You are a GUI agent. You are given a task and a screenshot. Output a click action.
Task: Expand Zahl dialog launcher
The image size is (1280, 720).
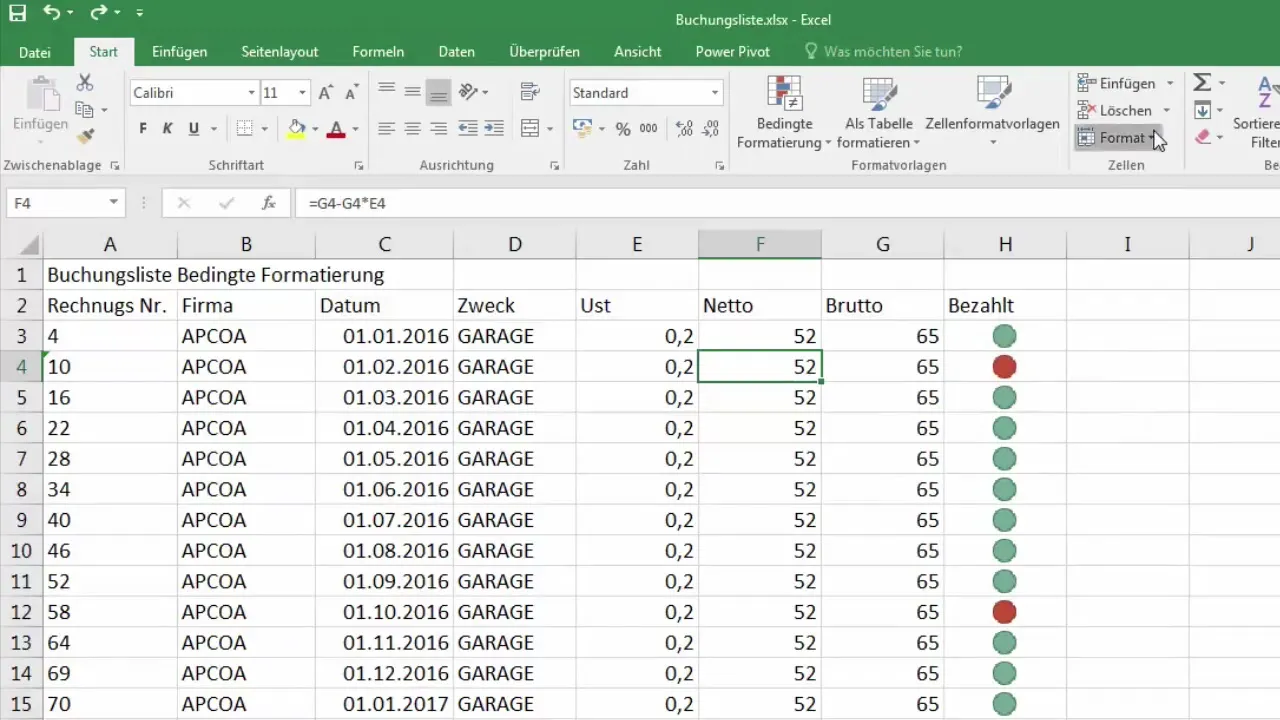[720, 166]
